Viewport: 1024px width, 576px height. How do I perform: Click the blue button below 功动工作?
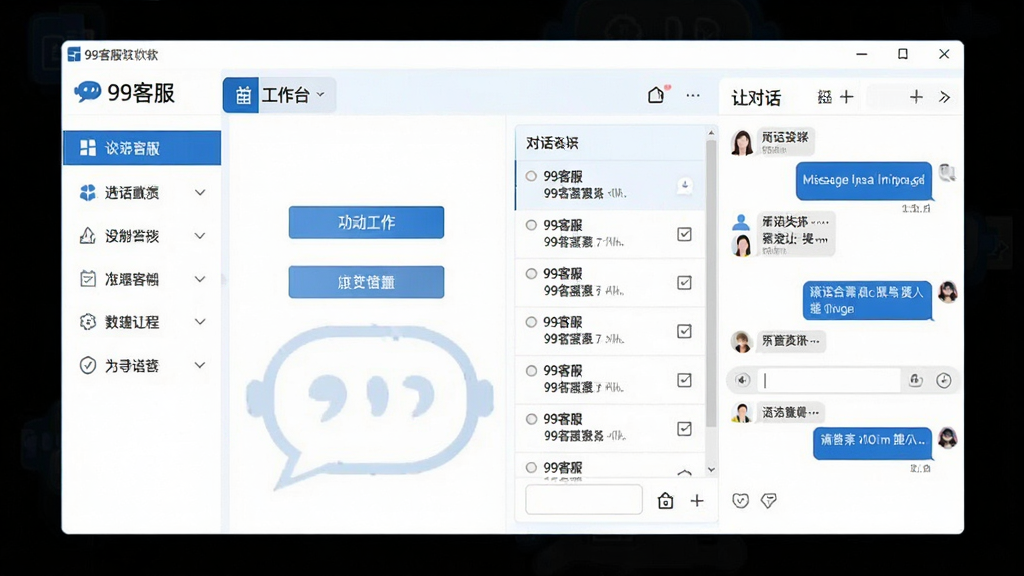click(x=366, y=282)
